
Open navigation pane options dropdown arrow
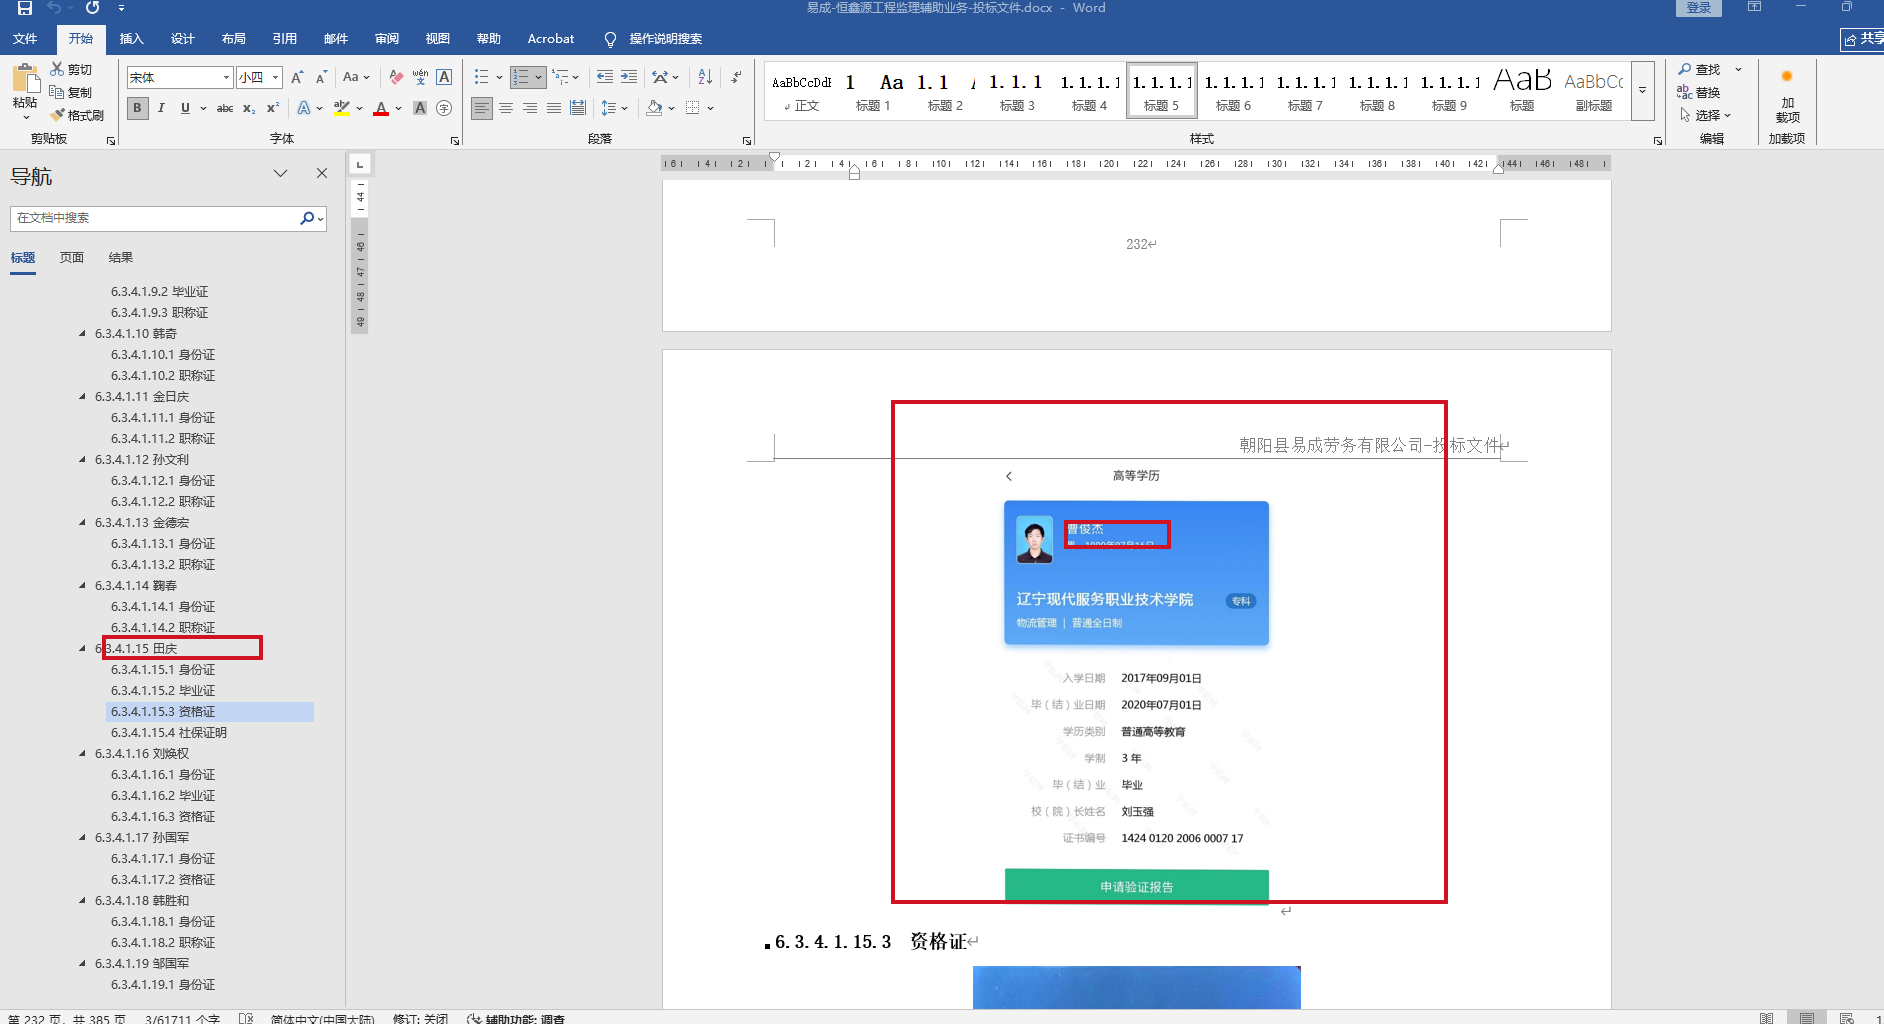pos(280,173)
